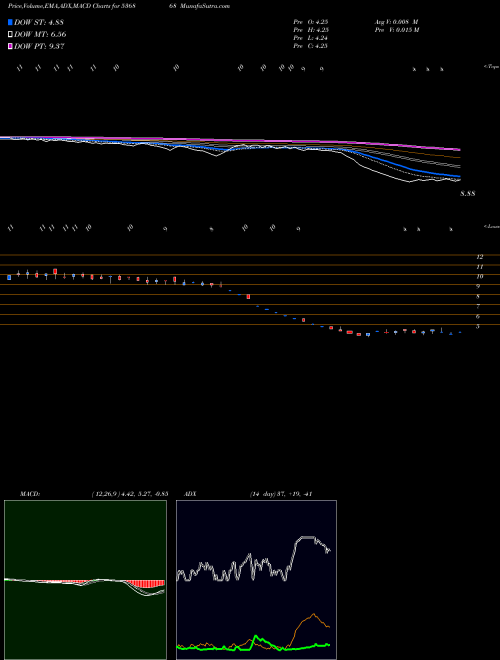Viewport: 500px width, 660px height.
Task: Click the price axis label 7
Action: tap(478, 306)
